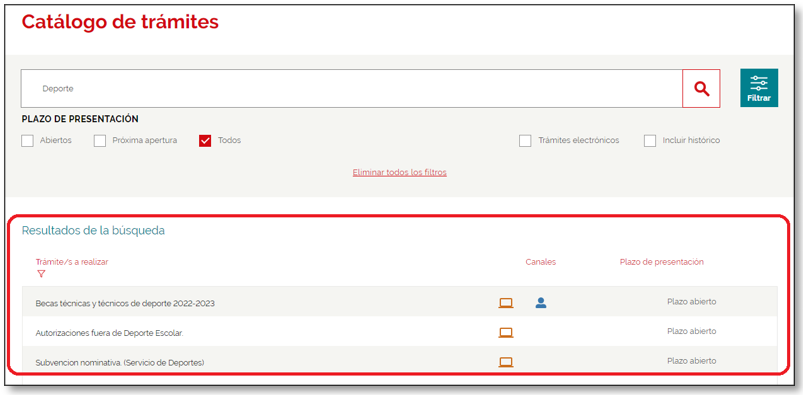The image size is (803, 395).
Task: Open Subvencion nominativa (Servicio de Deportes)
Action: 120,363
